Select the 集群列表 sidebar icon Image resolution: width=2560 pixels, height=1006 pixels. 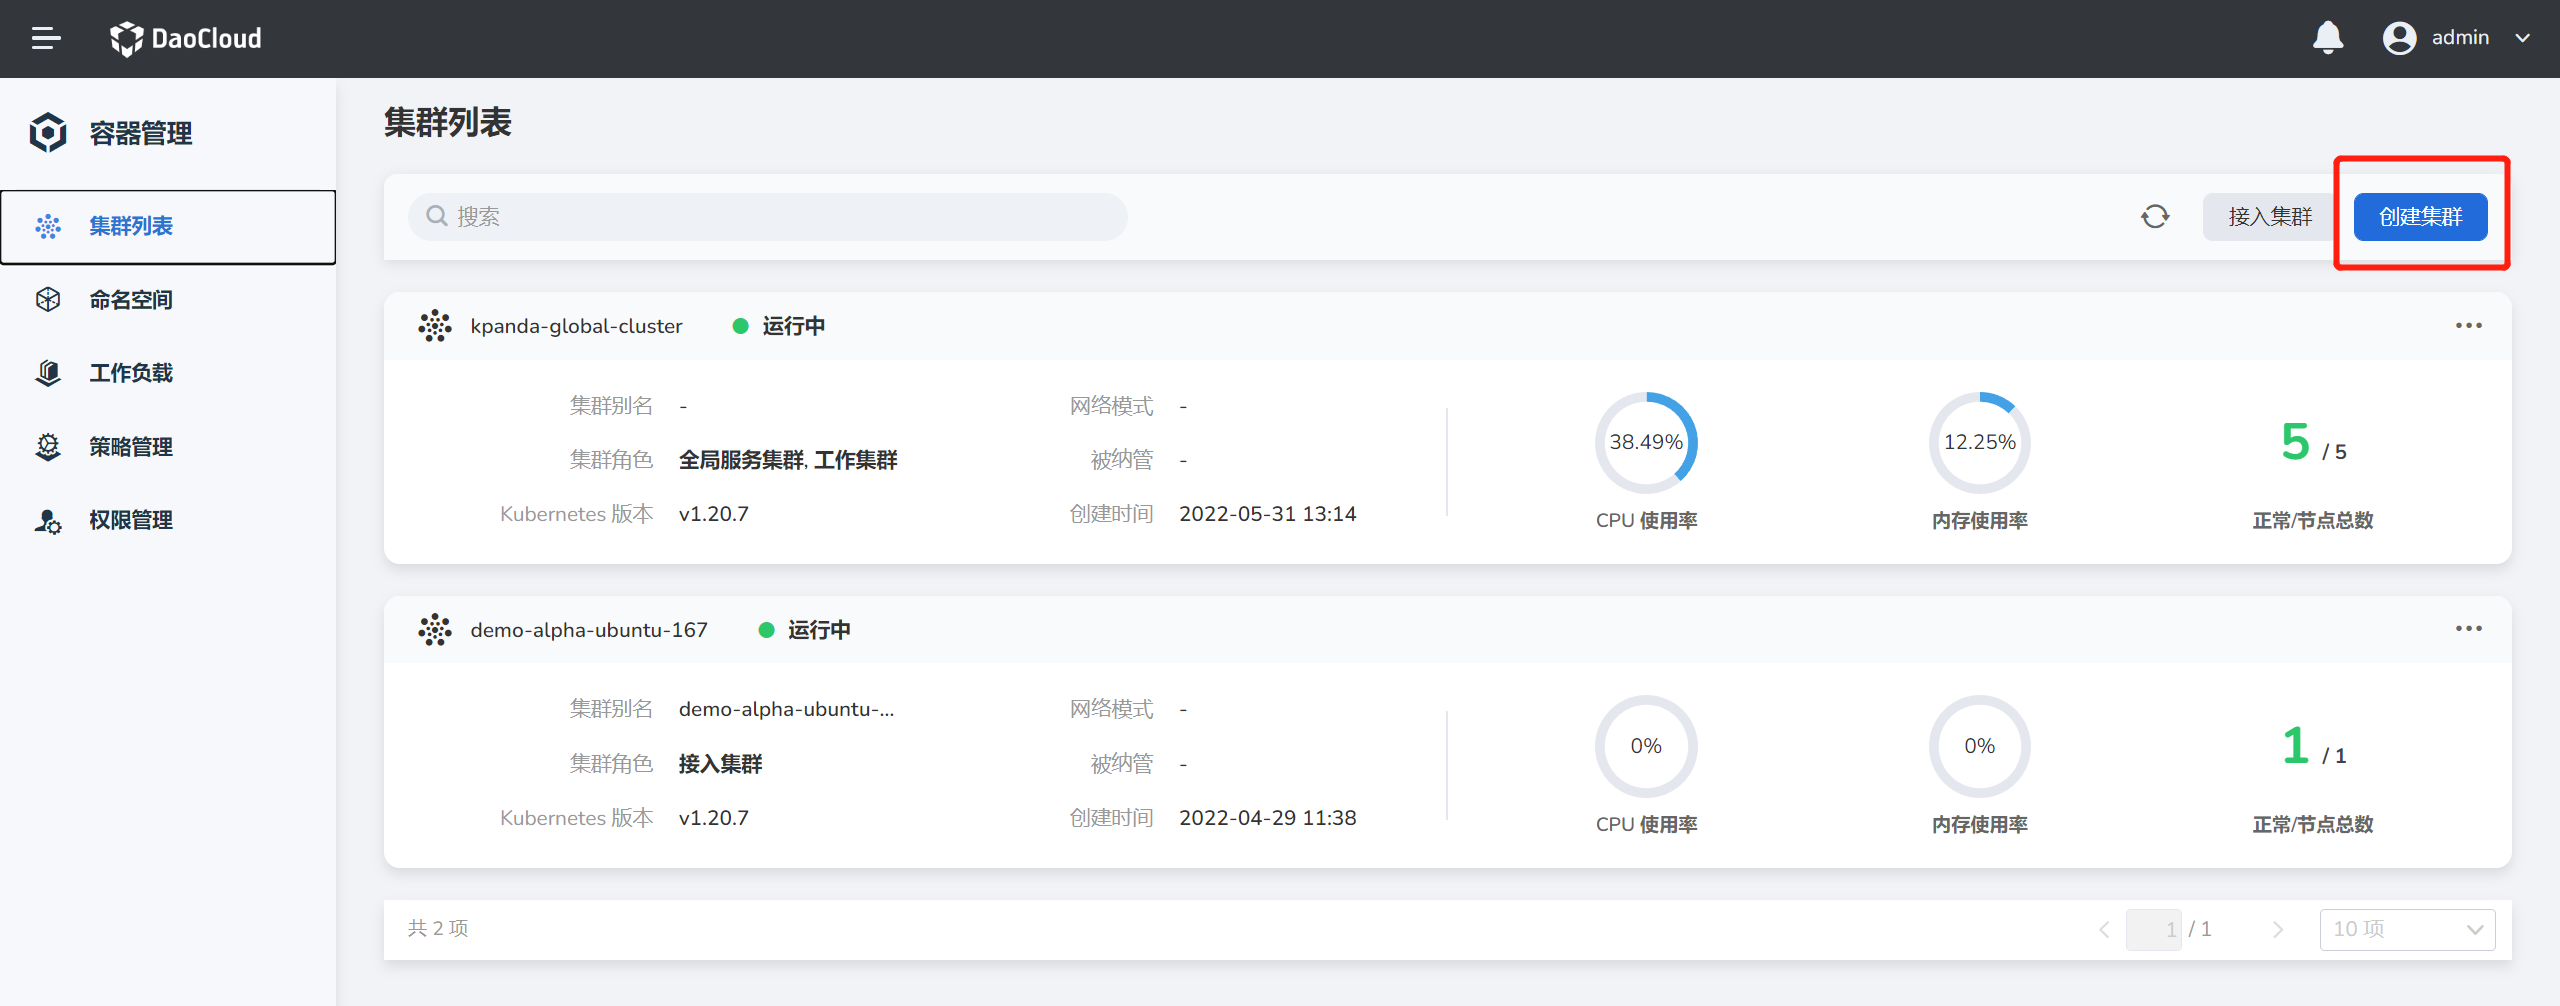pyautogui.click(x=48, y=226)
